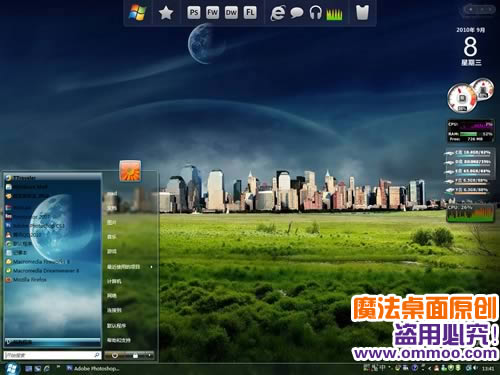
Task: Open 游戏 Games link in Start menu
Action: point(112,251)
